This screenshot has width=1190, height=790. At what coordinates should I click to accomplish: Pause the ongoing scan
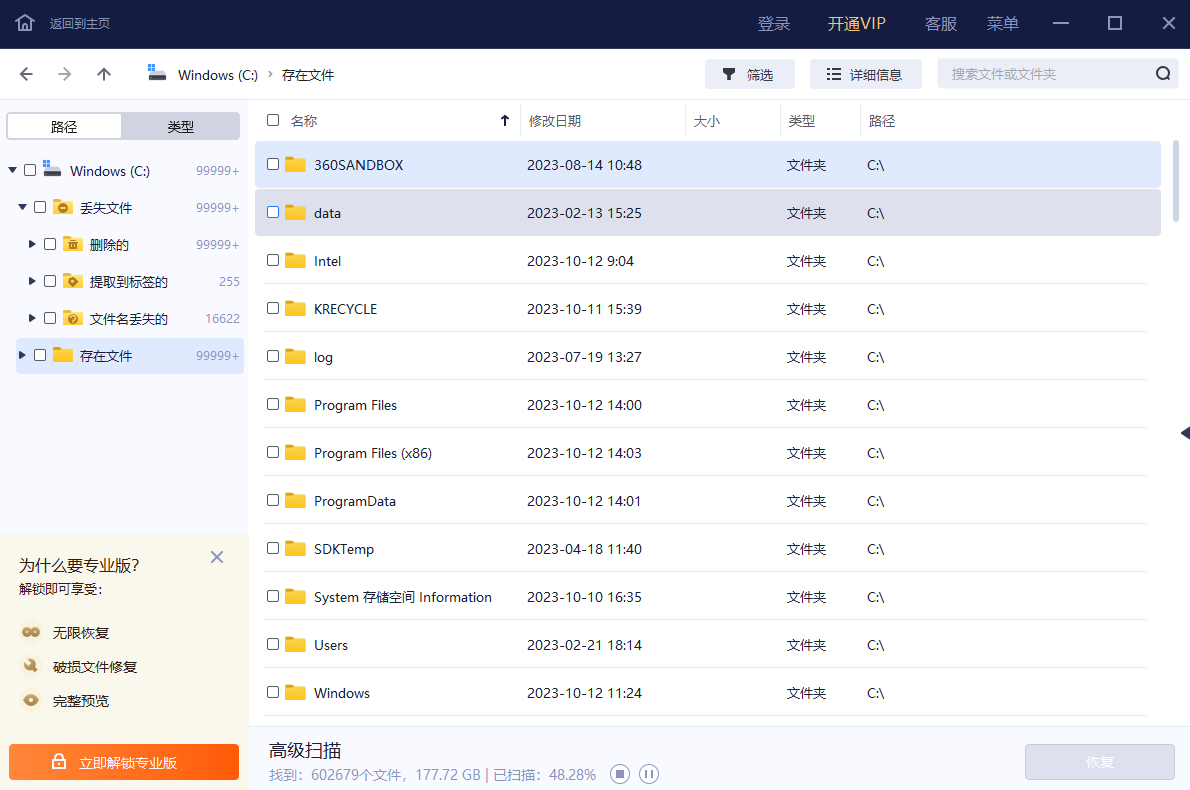tap(648, 774)
